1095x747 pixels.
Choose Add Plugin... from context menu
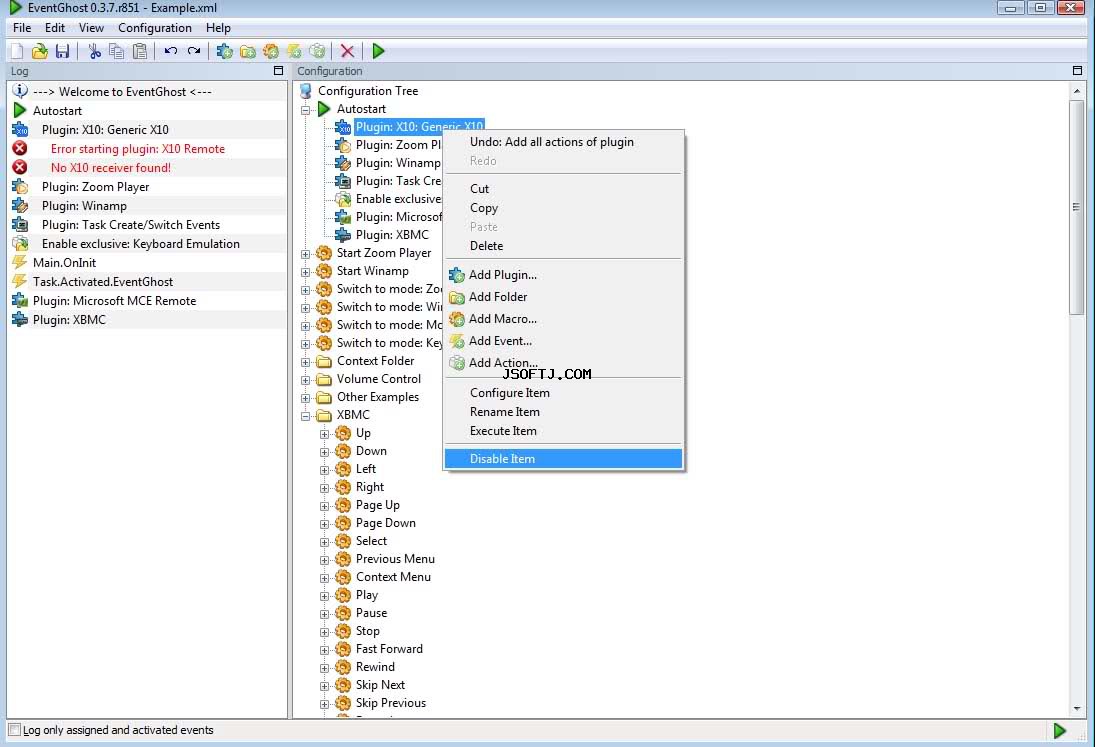tap(563, 275)
